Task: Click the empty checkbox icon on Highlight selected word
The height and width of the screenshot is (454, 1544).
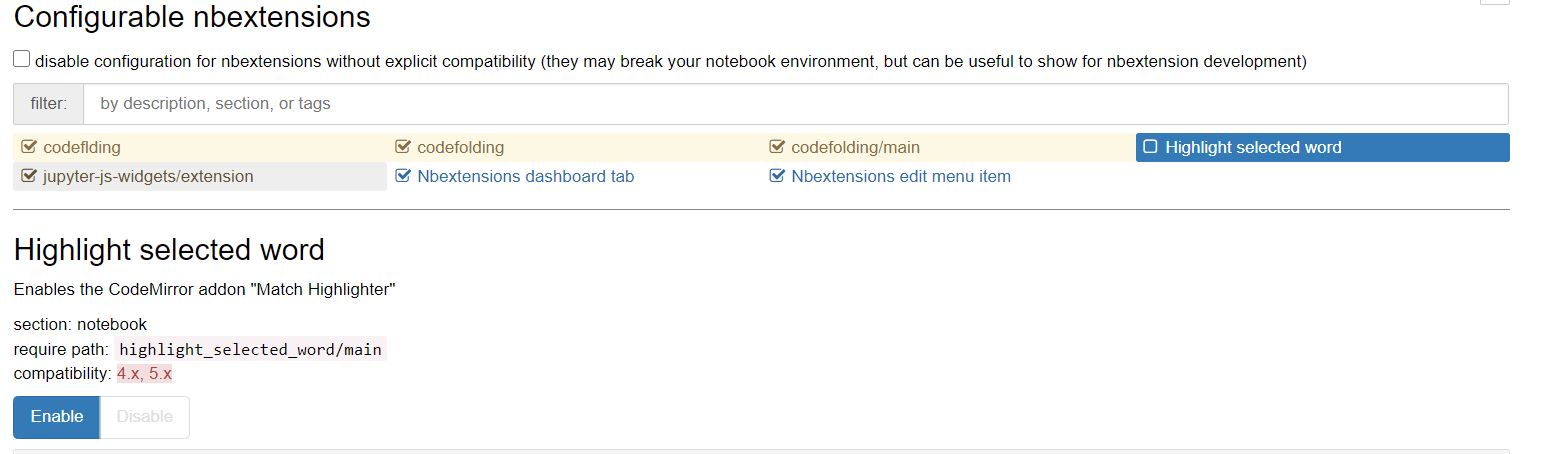Action: click(1150, 148)
